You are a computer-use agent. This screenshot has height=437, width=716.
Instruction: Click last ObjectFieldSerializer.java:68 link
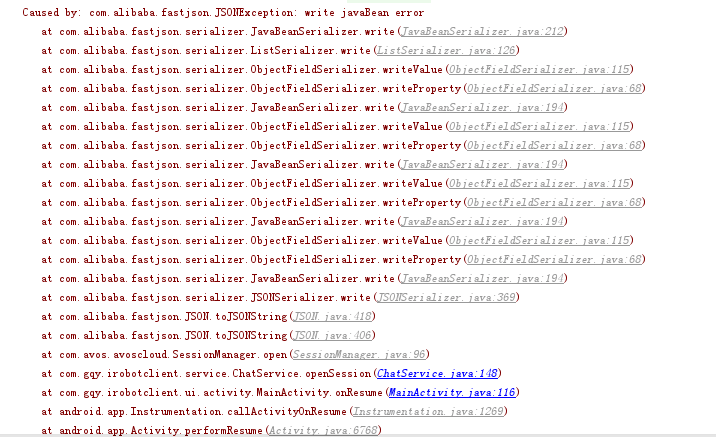(x=554, y=260)
